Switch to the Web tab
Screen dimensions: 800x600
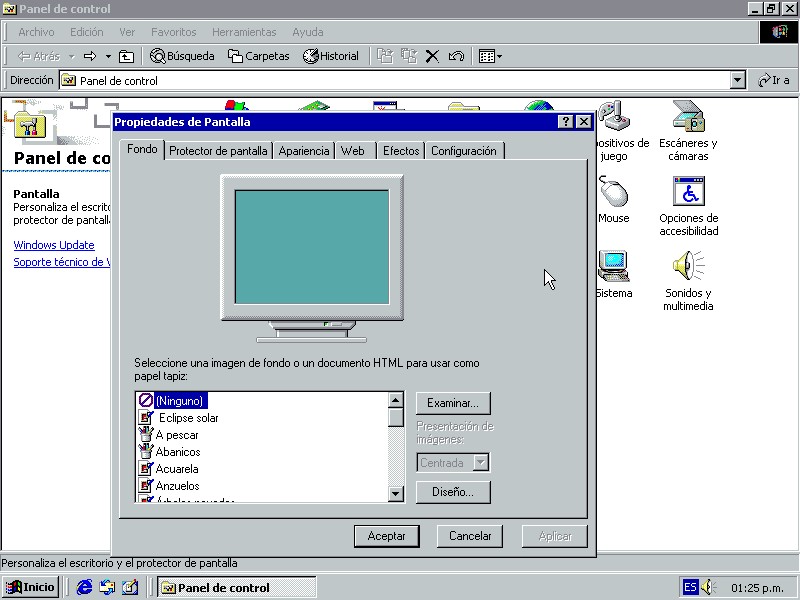pos(353,151)
